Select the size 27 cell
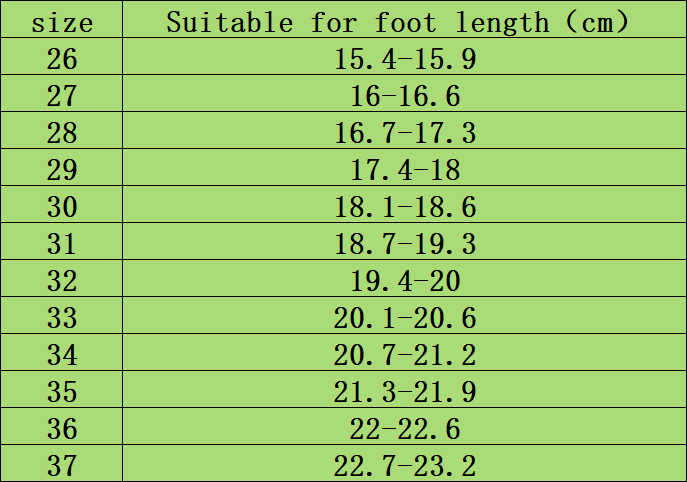 [62, 96]
